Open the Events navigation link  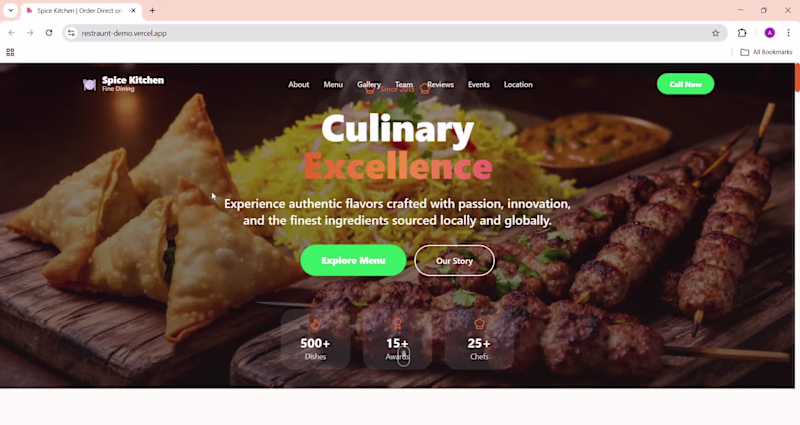[479, 85]
